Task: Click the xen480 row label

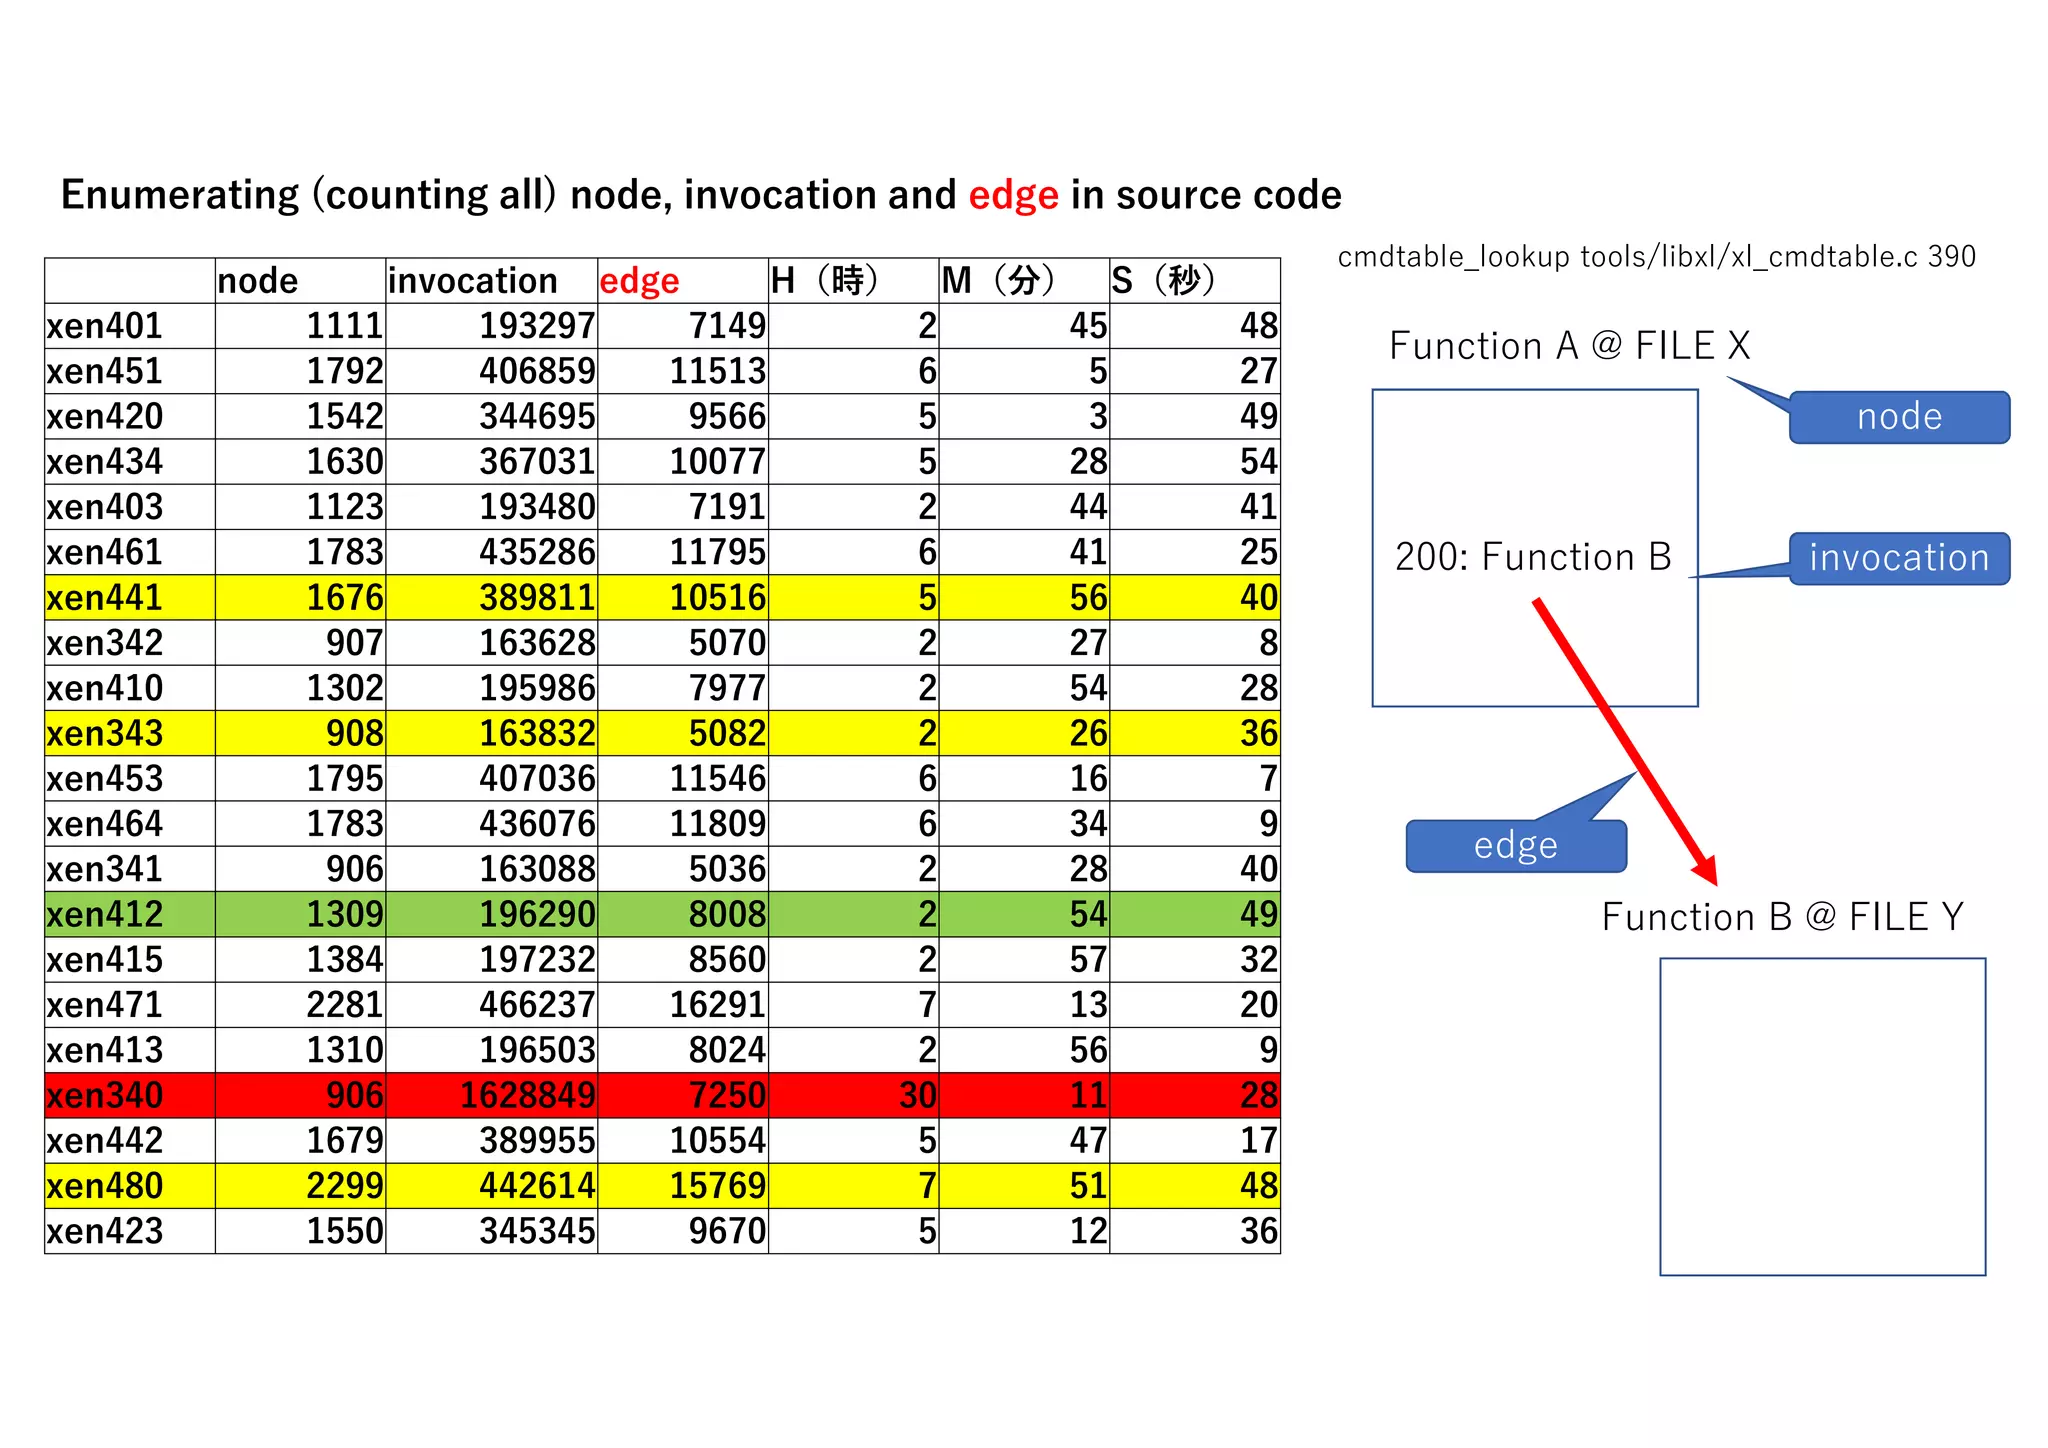Action: (x=105, y=1186)
